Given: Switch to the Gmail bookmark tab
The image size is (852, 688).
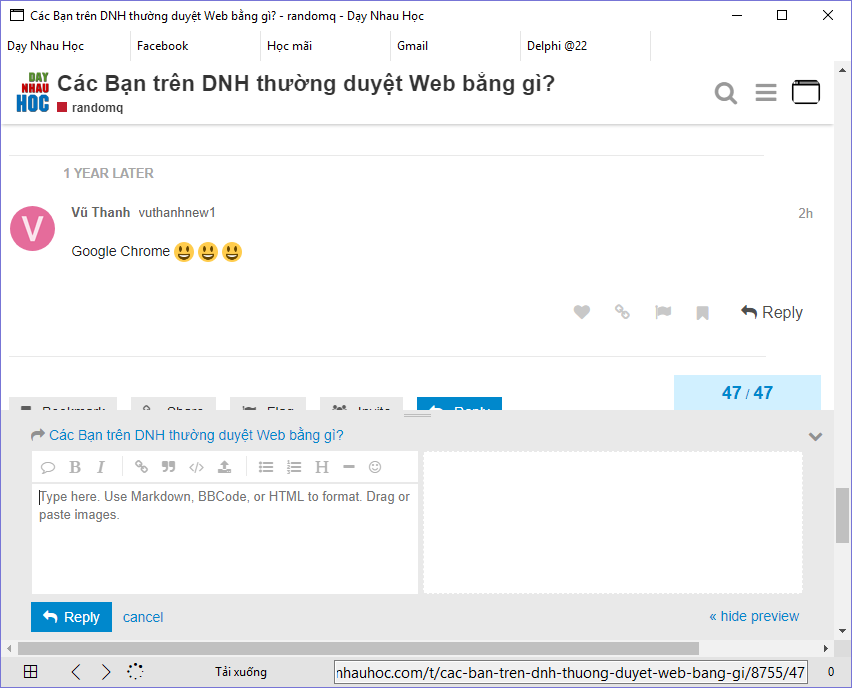Looking at the screenshot, I should point(413,46).
